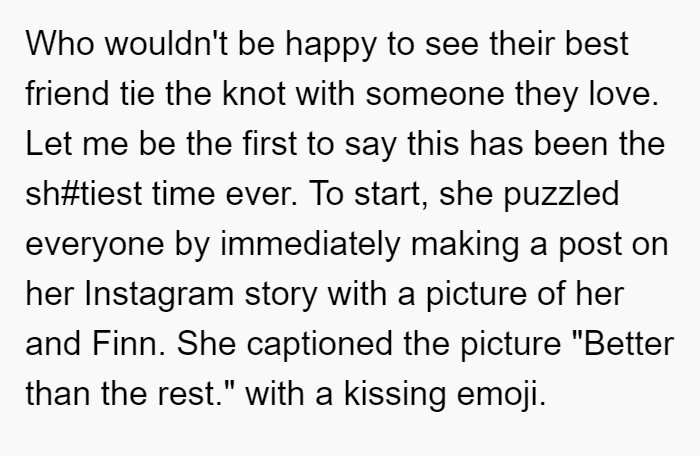
Task: Click the word "Who" at the start
Action: coord(60,44)
